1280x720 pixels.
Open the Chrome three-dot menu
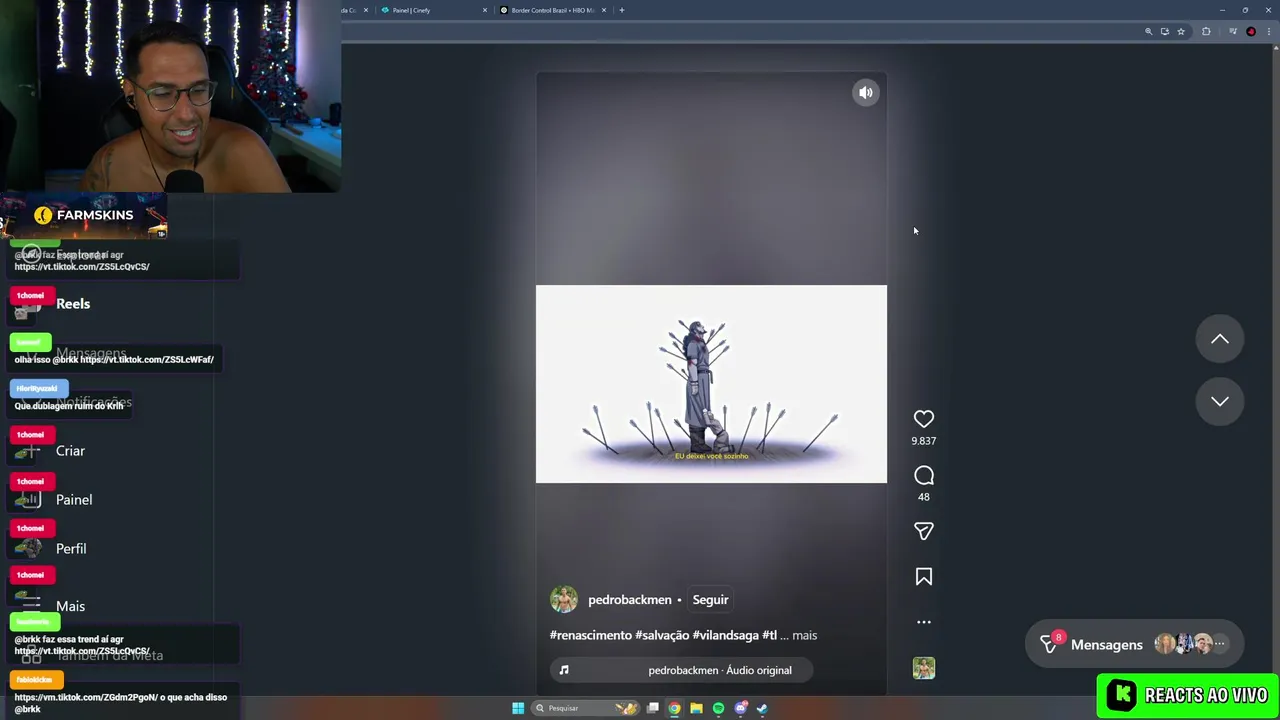click(1269, 32)
